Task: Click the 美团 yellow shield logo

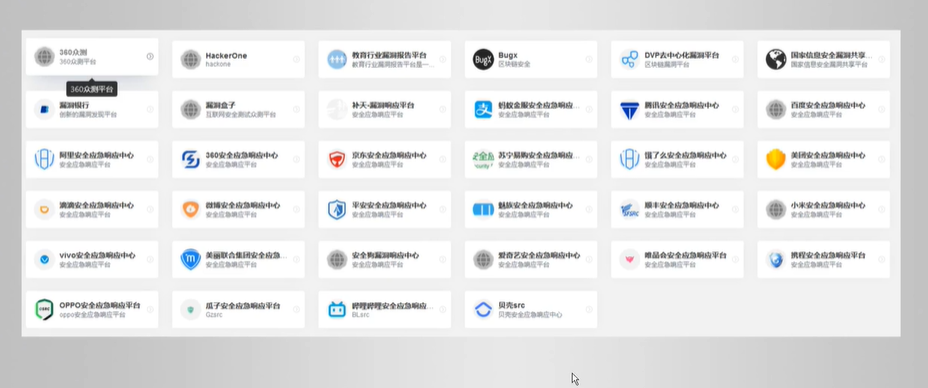Action: (776, 159)
